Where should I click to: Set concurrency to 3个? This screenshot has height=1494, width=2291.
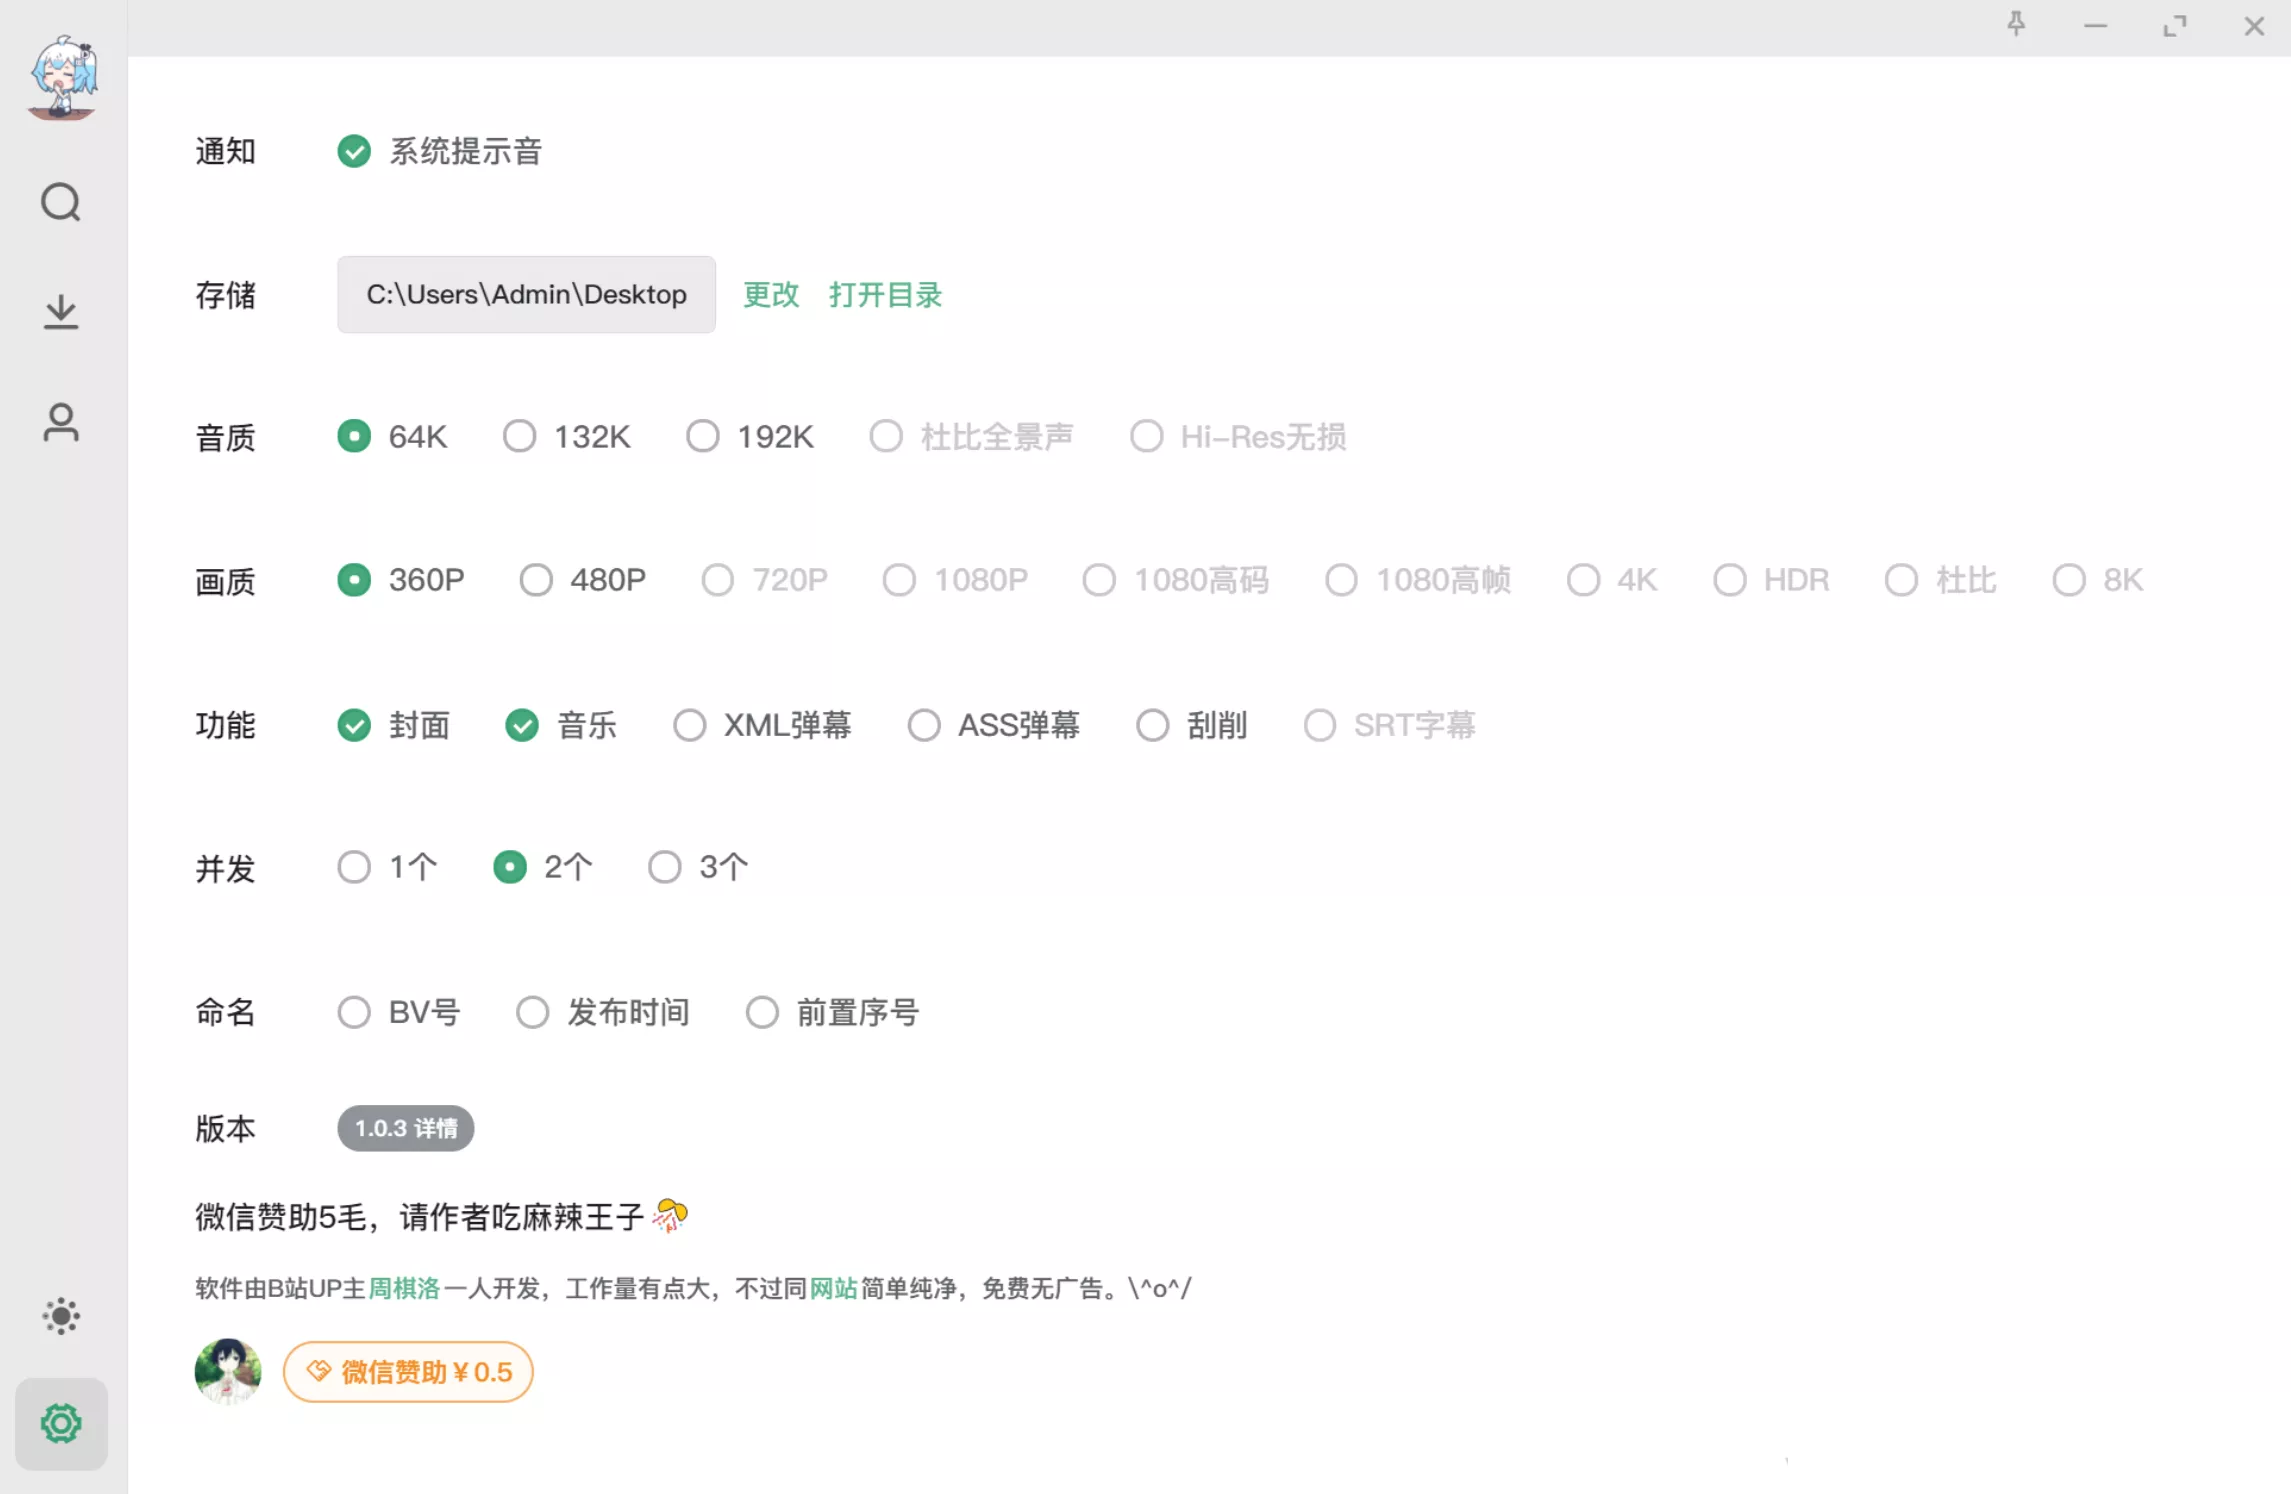coord(664,867)
